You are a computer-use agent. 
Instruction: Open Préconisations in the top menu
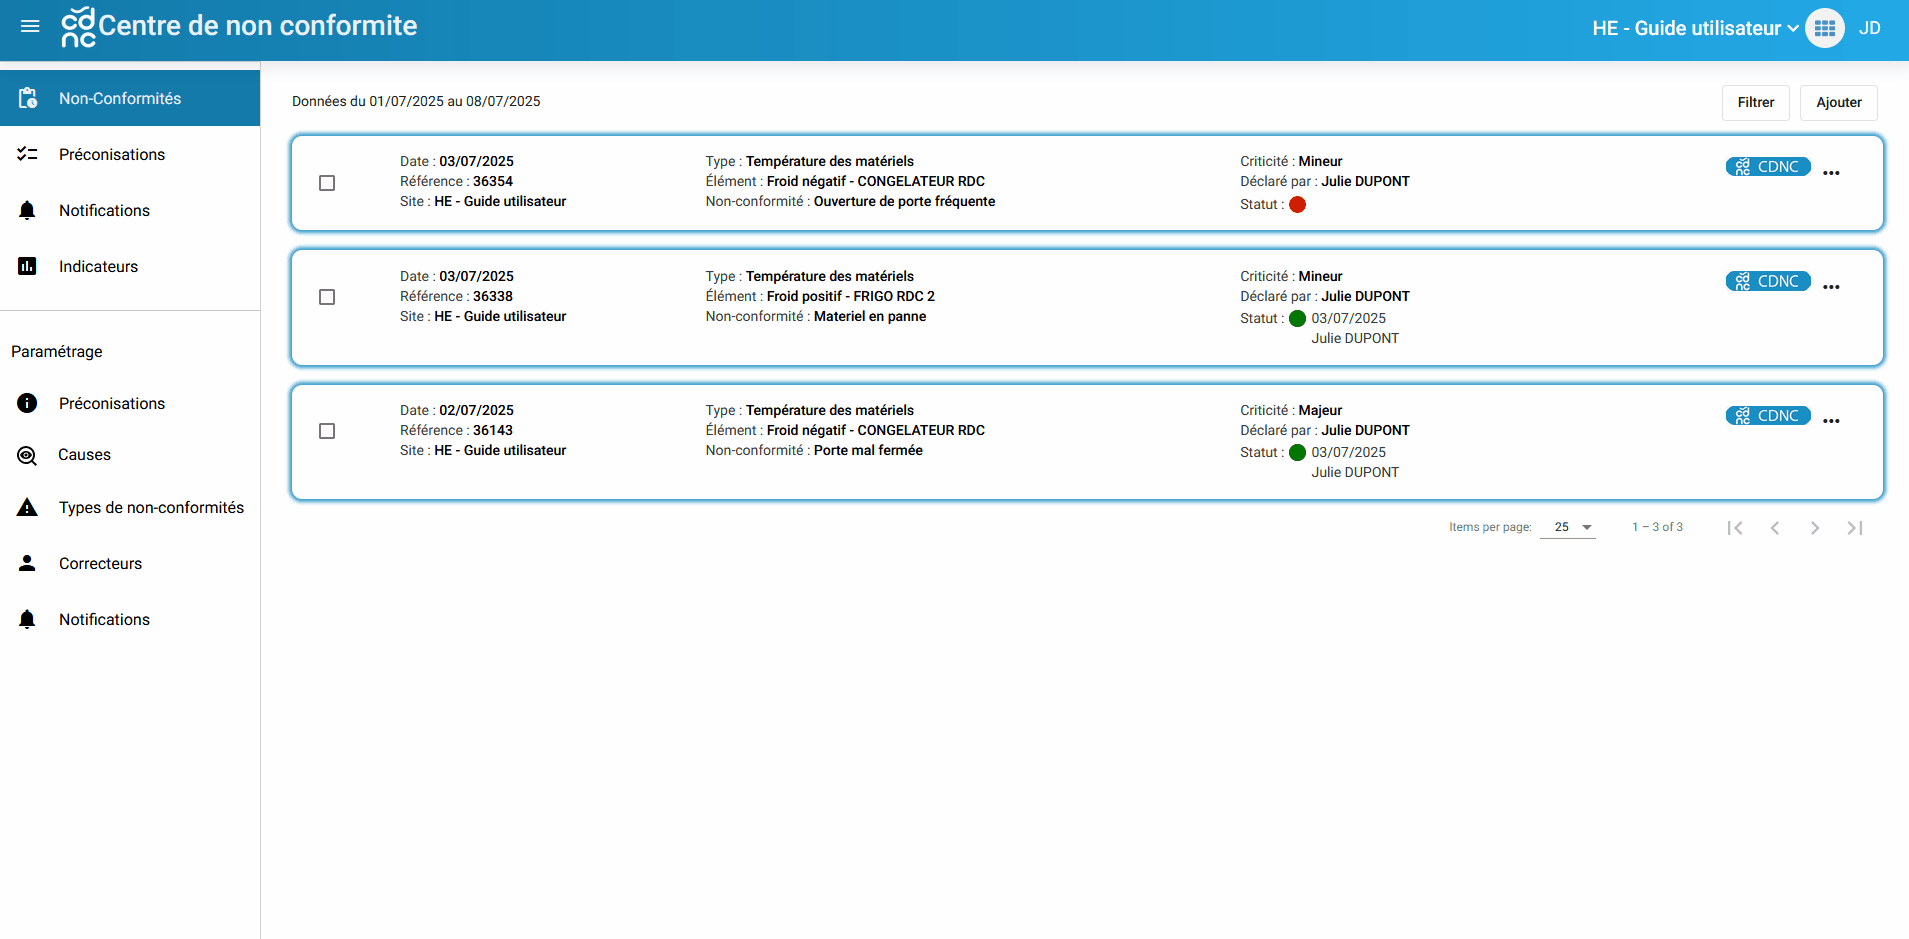click(130, 154)
